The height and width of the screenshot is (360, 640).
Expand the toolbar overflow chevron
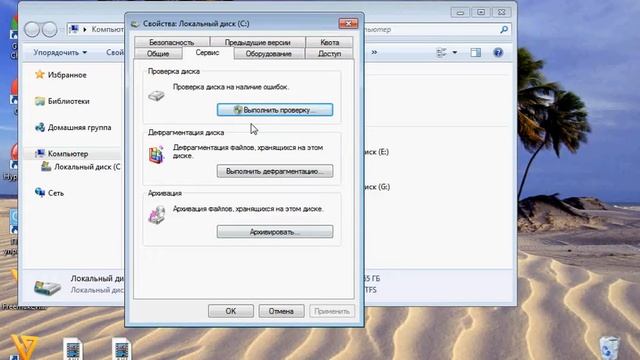(x=374, y=52)
